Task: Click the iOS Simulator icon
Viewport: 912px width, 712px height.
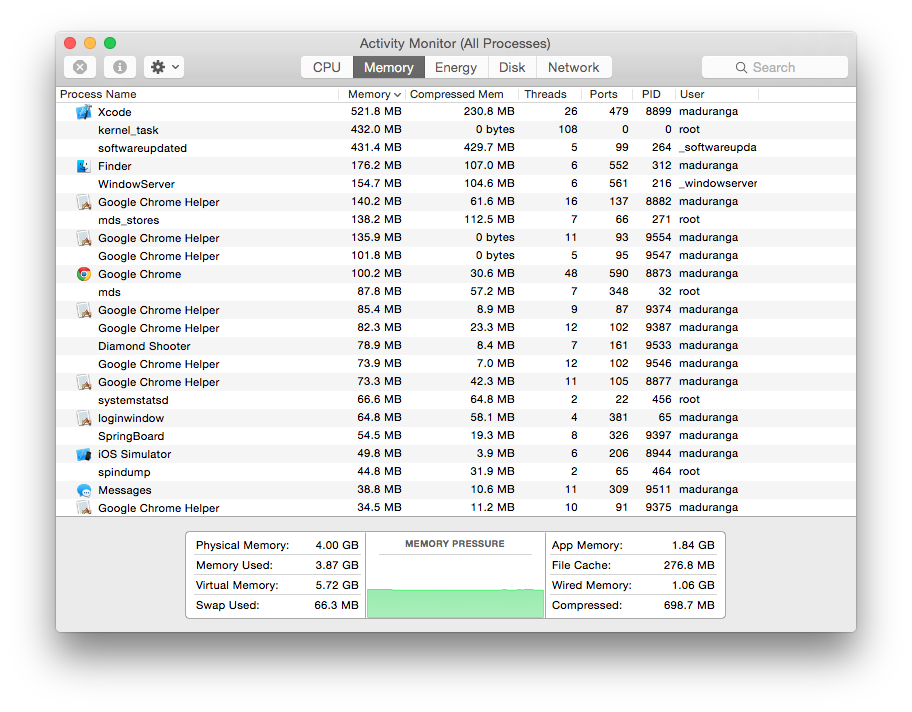Action: point(84,454)
